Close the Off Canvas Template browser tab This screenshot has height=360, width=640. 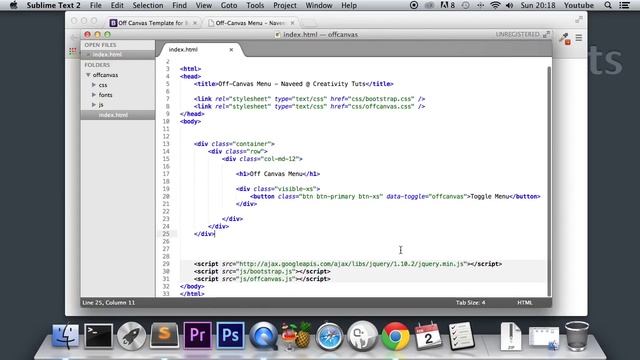(195, 23)
